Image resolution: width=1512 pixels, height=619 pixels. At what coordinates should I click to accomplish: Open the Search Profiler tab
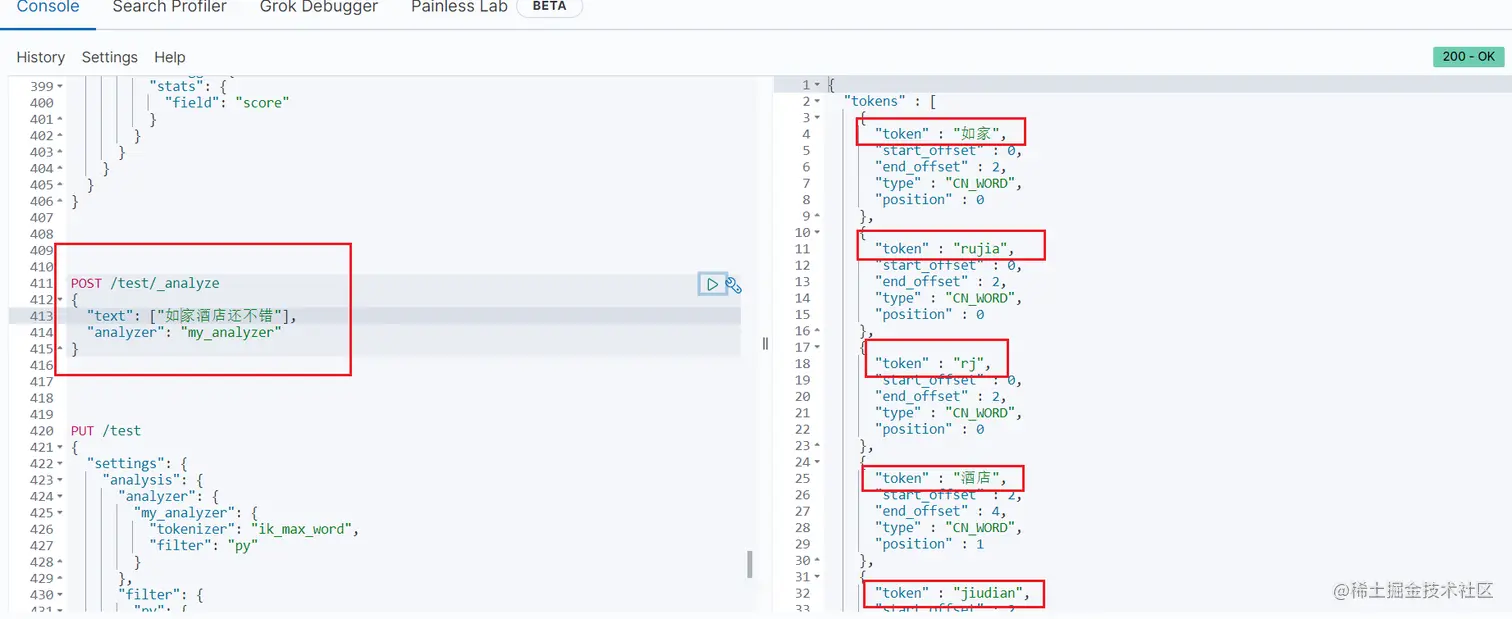pos(170,7)
